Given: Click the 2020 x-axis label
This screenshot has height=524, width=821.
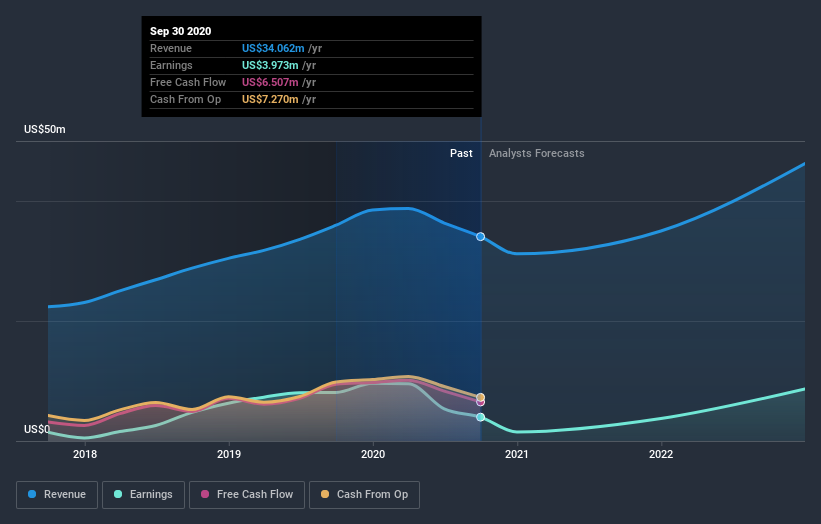Looking at the screenshot, I should coord(373,454).
